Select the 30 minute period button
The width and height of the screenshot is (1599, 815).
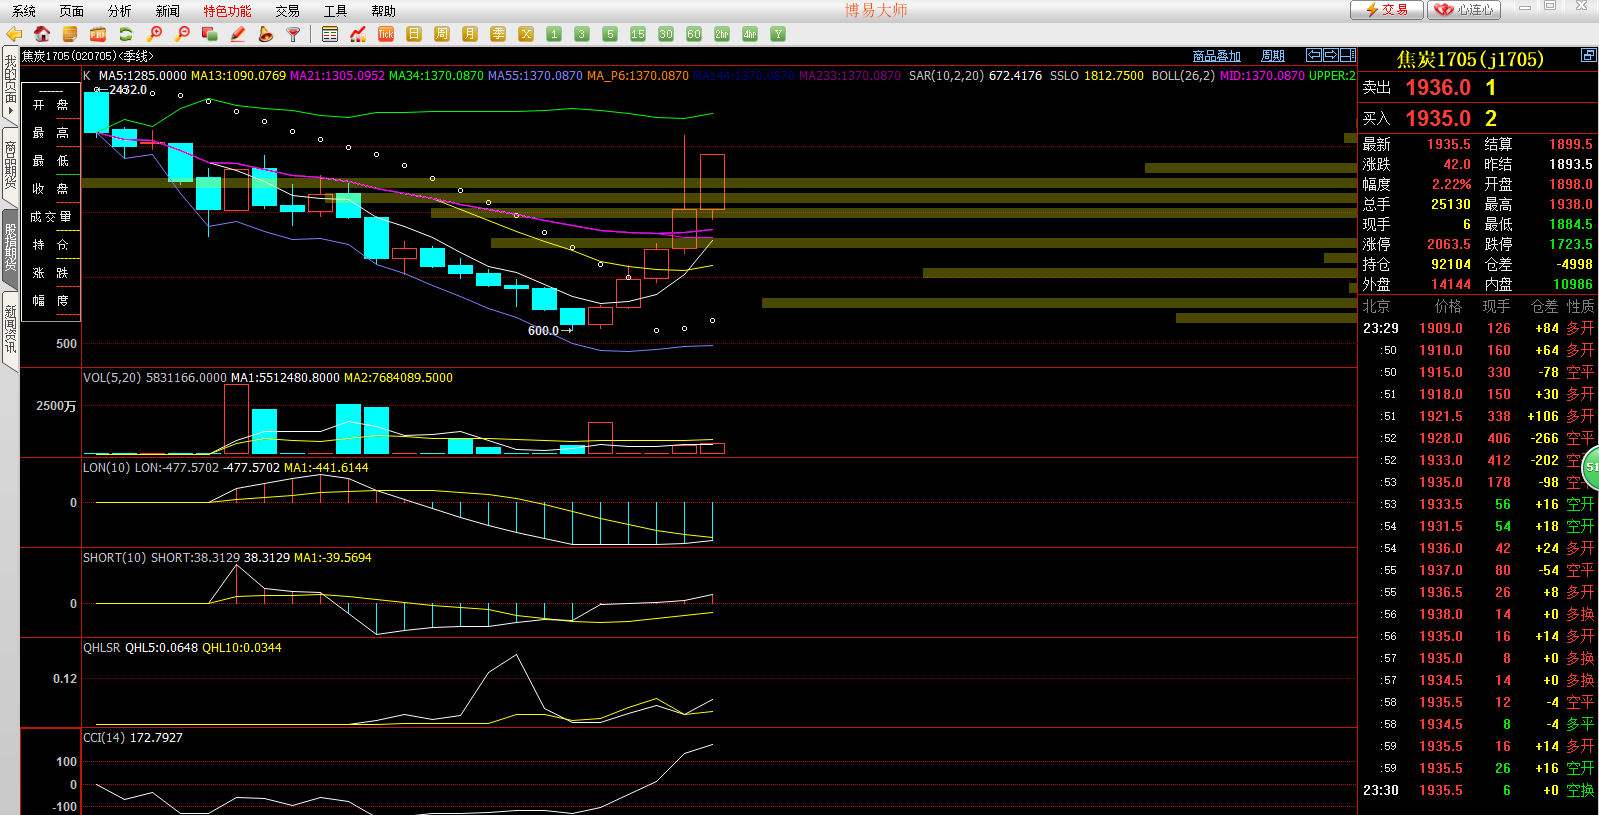666,34
